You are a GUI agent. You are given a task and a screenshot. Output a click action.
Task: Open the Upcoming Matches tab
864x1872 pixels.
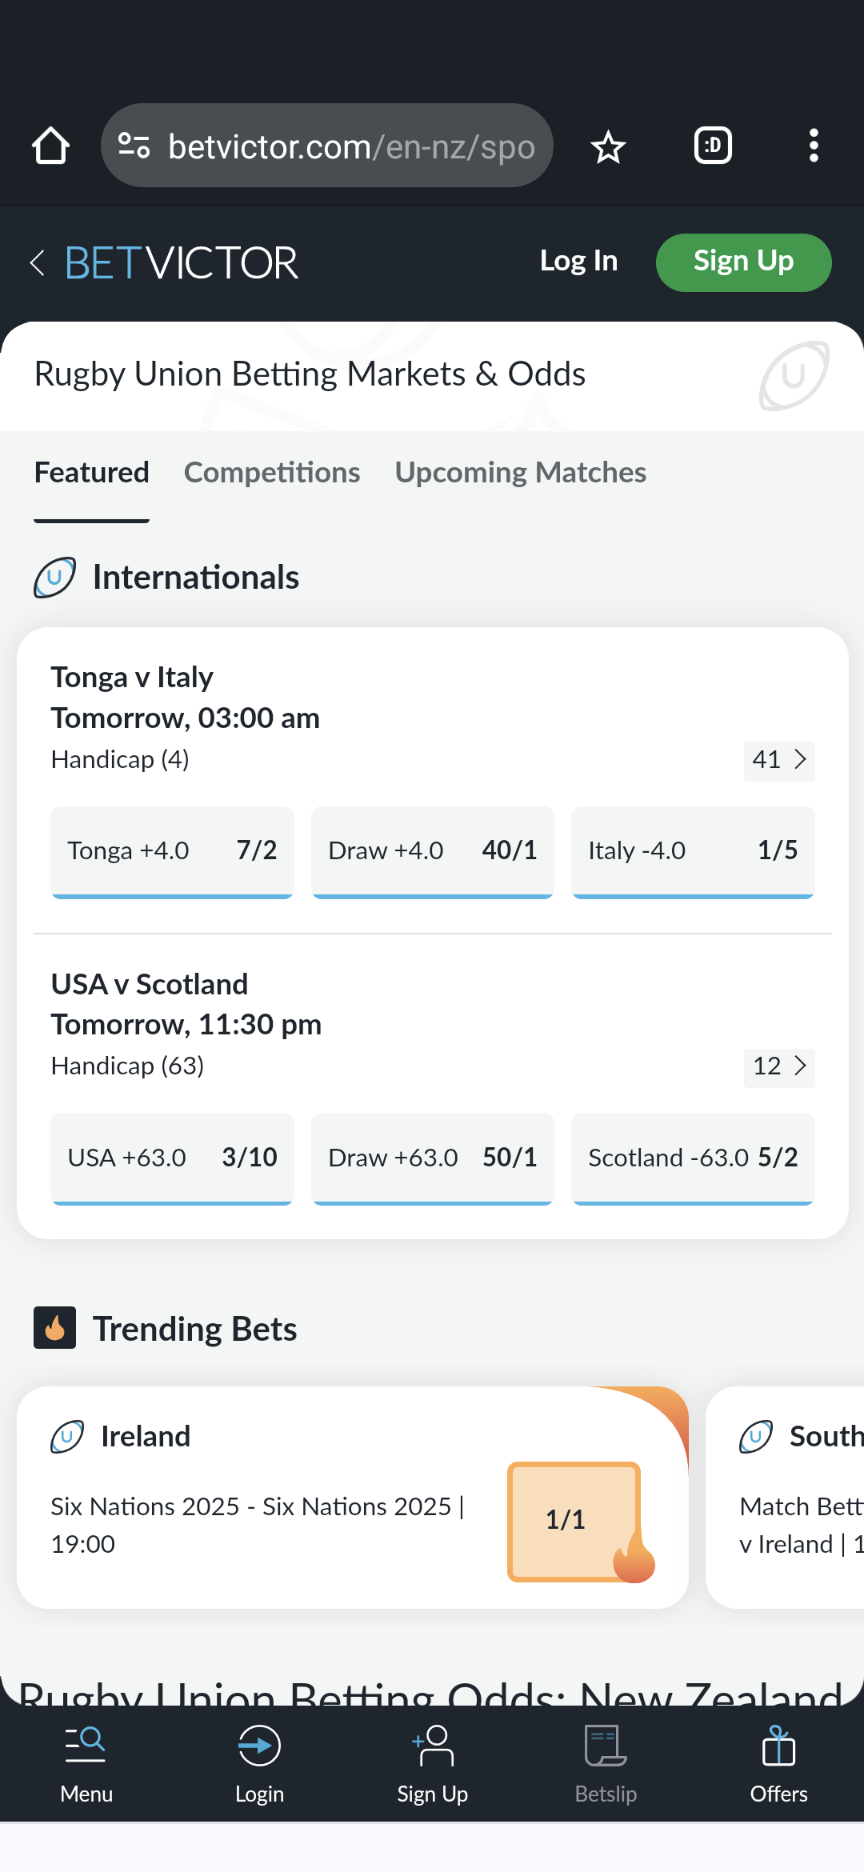(519, 472)
